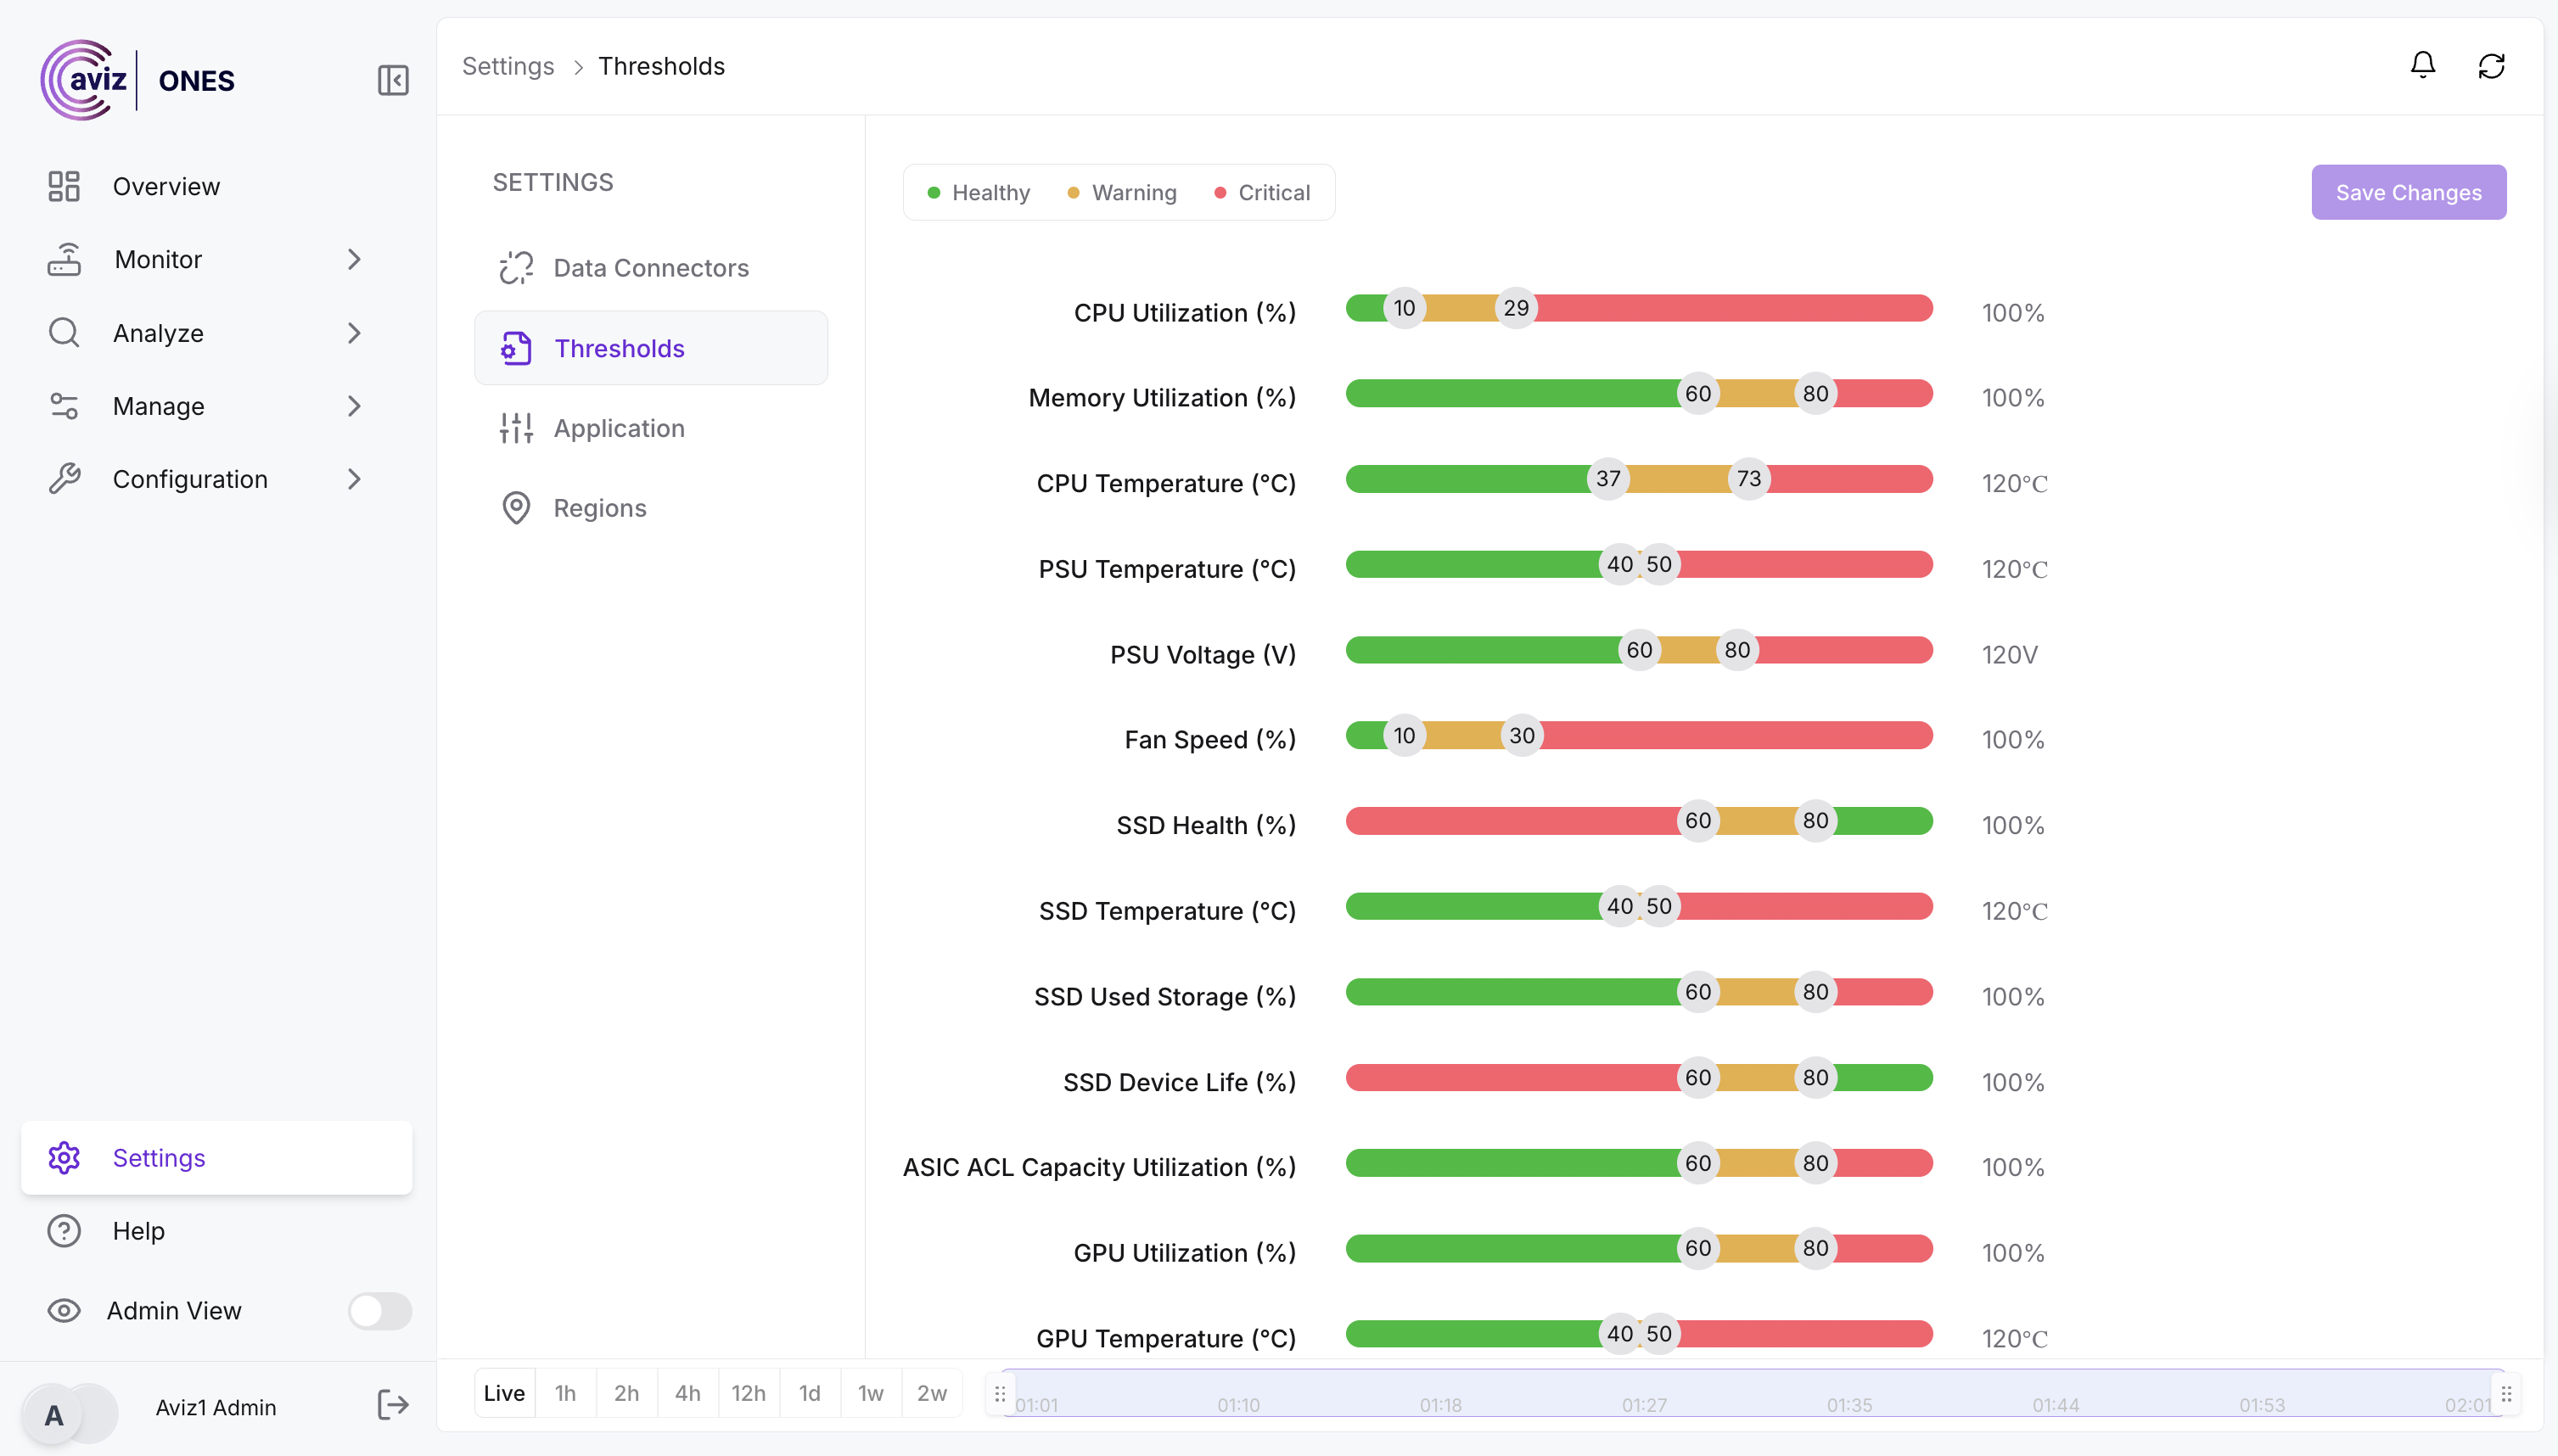The image size is (2558, 1456).
Task: Open the Application settings tab
Action: pos(619,428)
